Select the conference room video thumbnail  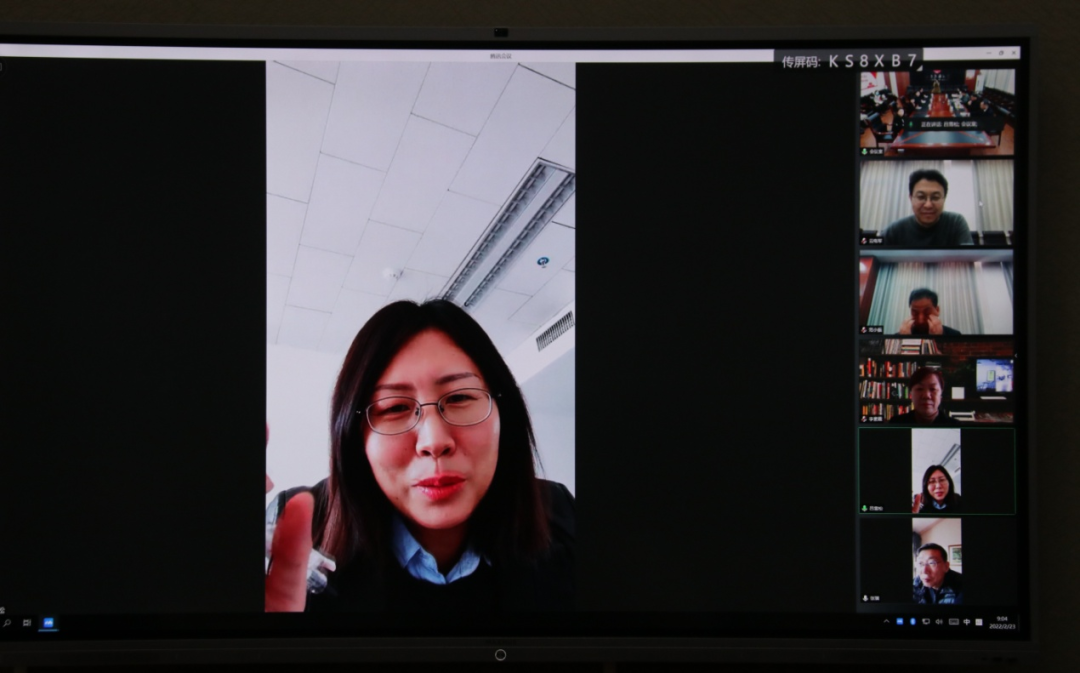click(x=937, y=110)
